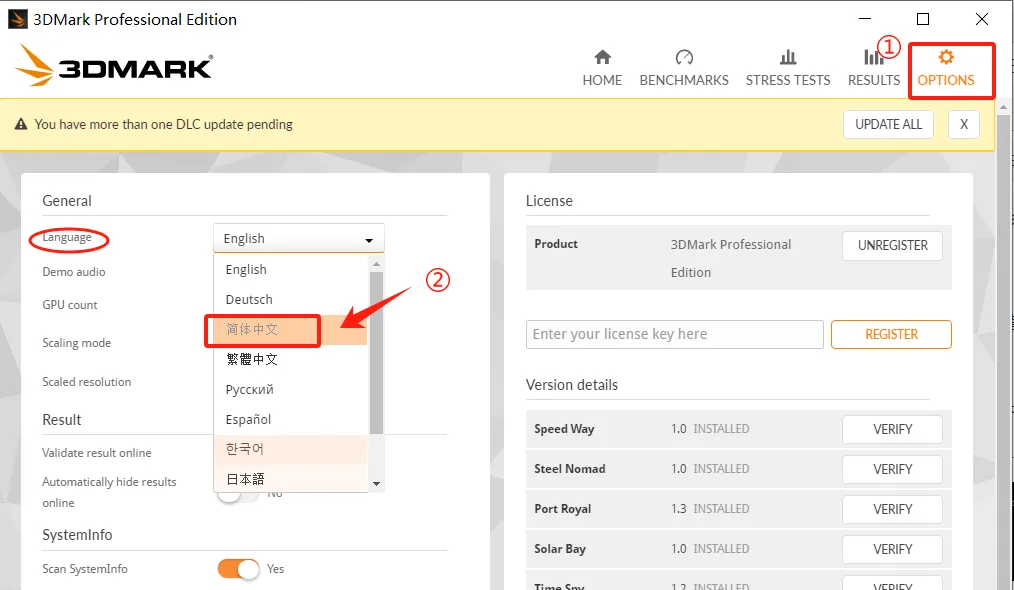Click the Language setting label
Image resolution: width=1014 pixels, height=590 pixels.
67,238
